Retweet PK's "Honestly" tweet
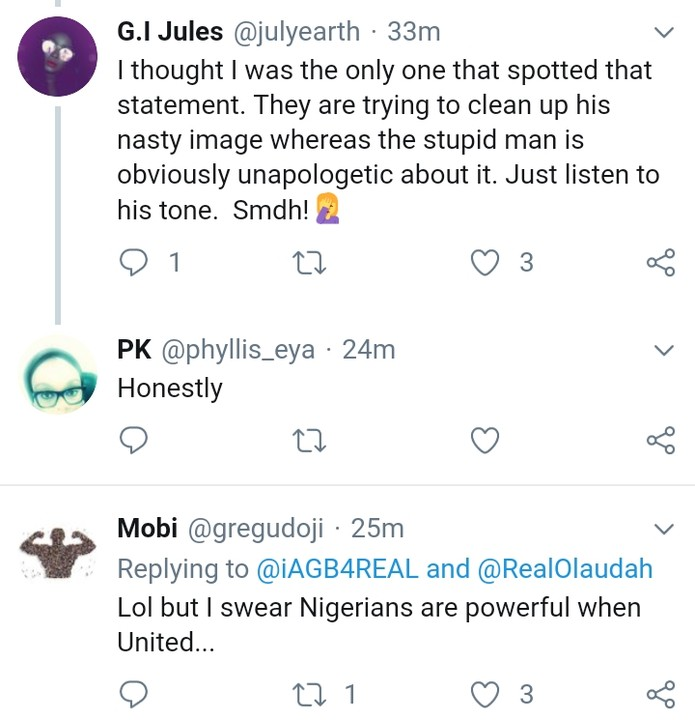695x720 pixels. (x=309, y=440)
